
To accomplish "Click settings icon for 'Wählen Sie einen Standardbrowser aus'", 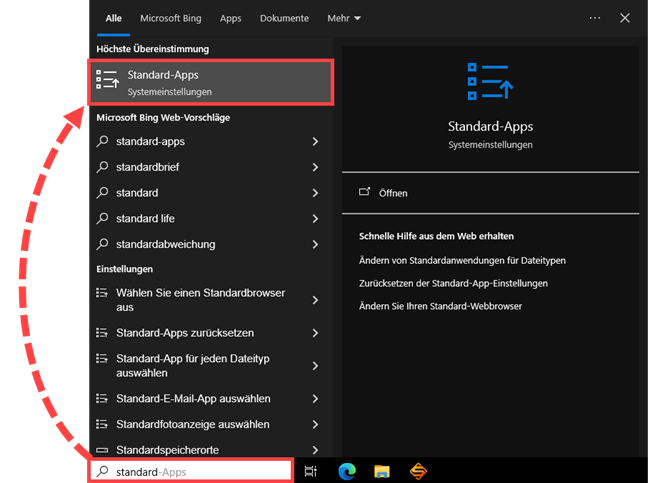I will coord(102,293).
